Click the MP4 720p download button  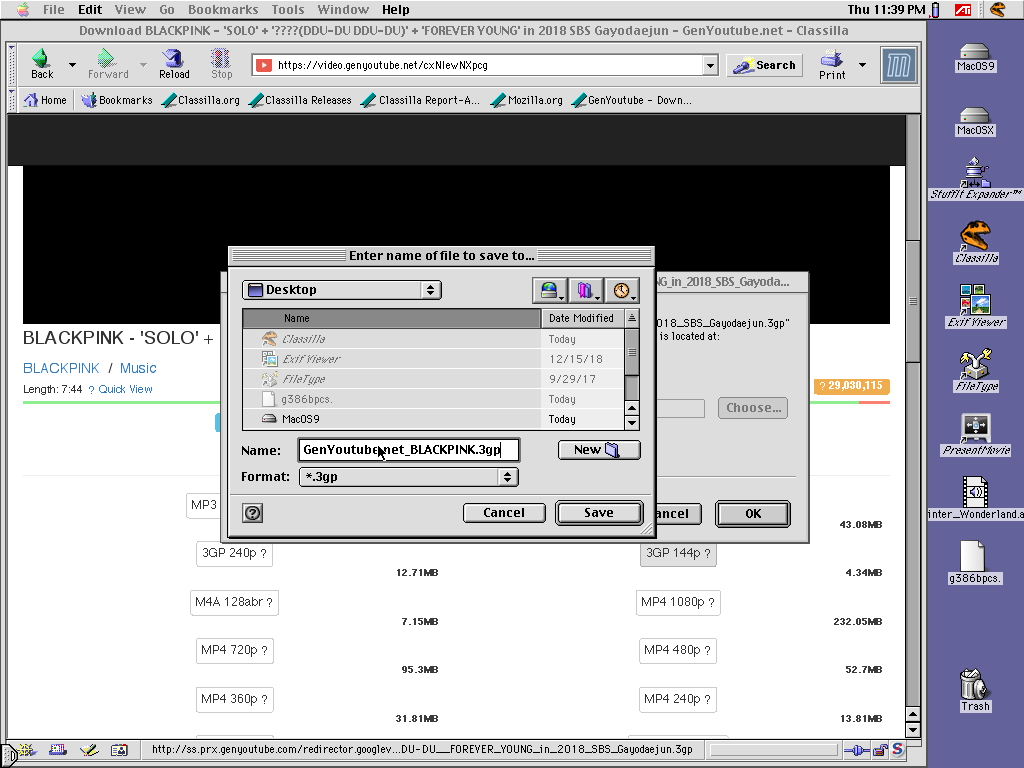[234, 650]
